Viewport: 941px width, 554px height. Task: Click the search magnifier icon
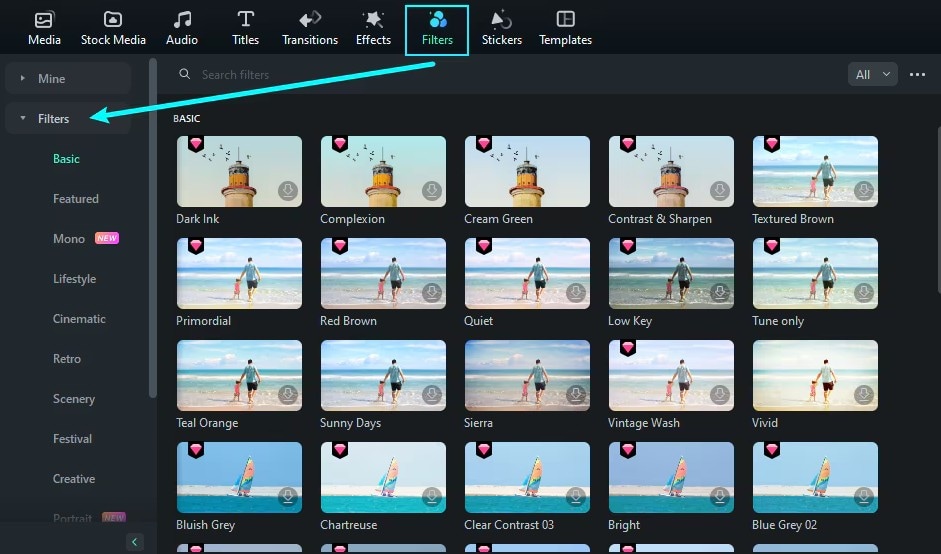point(184,74)
